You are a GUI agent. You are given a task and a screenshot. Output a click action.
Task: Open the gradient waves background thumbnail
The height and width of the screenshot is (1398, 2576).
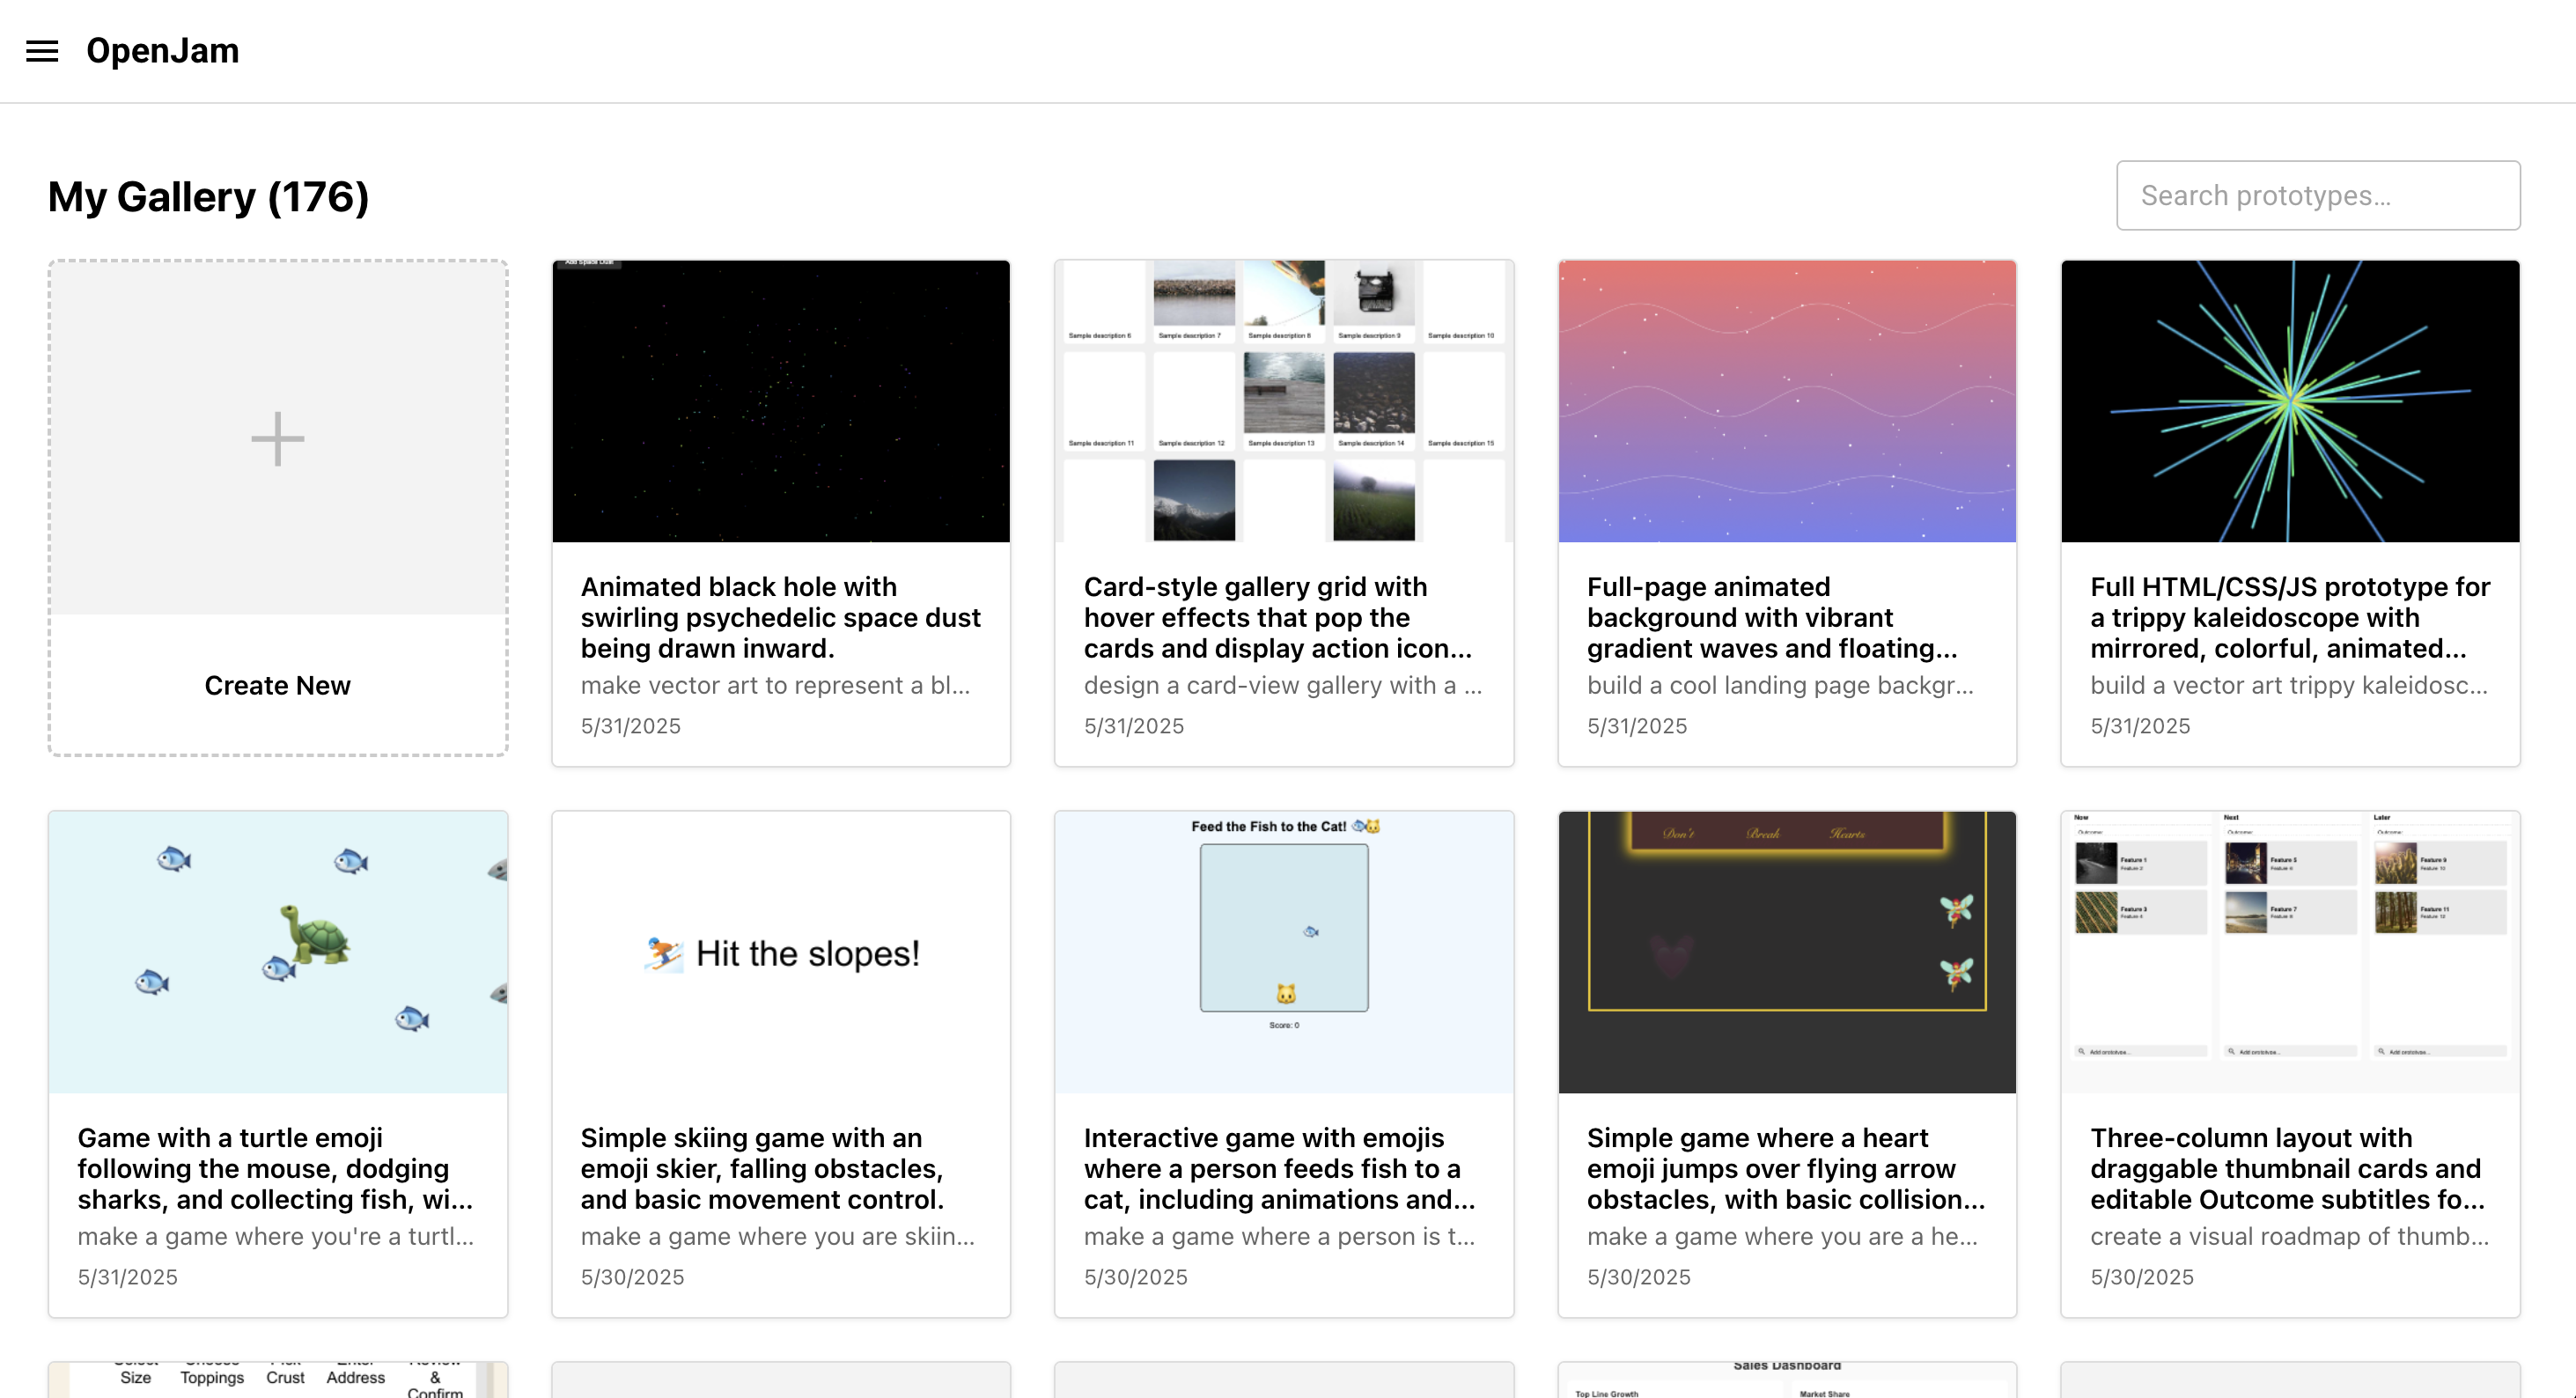pyautogui.click(x=1786, y=401)
